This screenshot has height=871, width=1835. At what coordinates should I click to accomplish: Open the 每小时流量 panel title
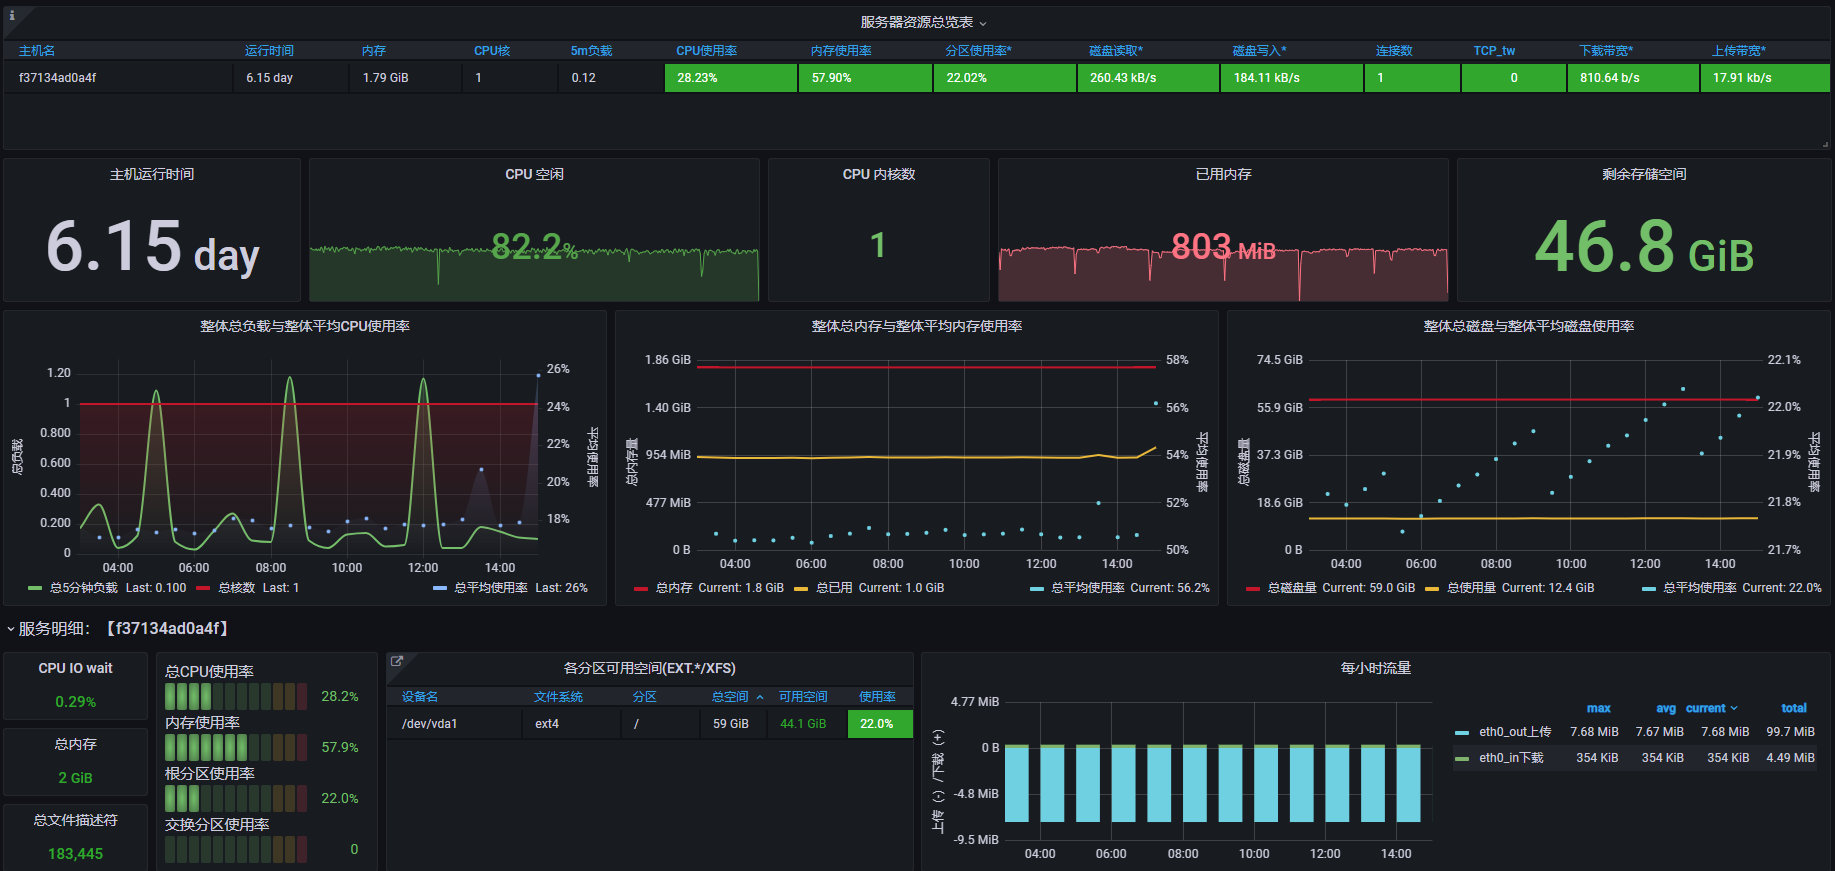[1376, 668]
